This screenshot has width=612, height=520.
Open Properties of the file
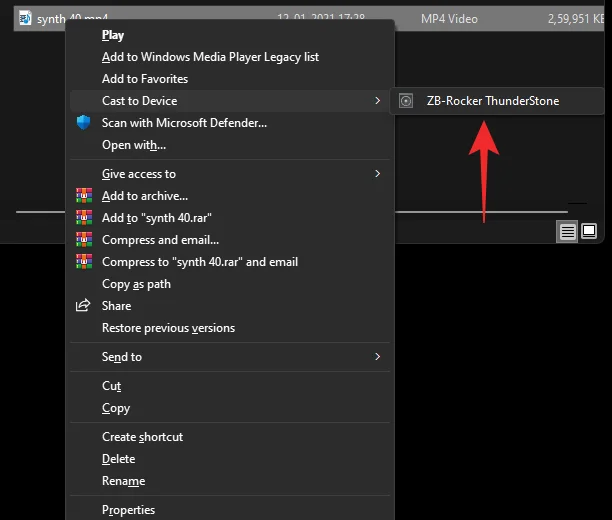[x=230, y=510]
